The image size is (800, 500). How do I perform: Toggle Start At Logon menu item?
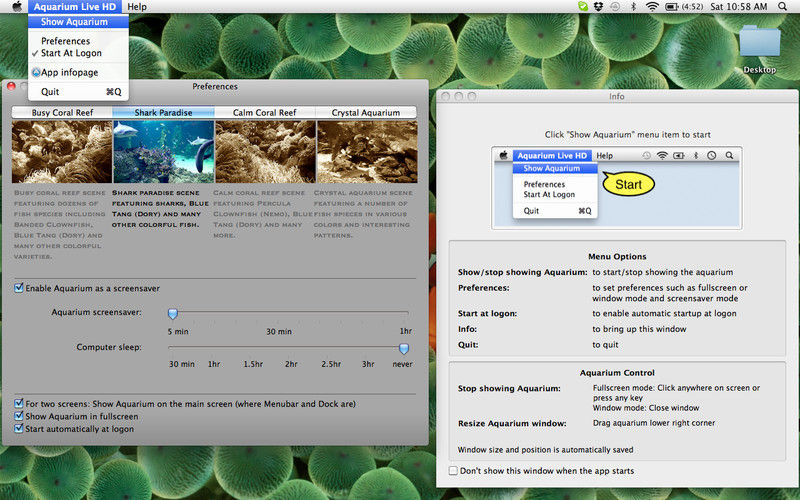point(78,53)
